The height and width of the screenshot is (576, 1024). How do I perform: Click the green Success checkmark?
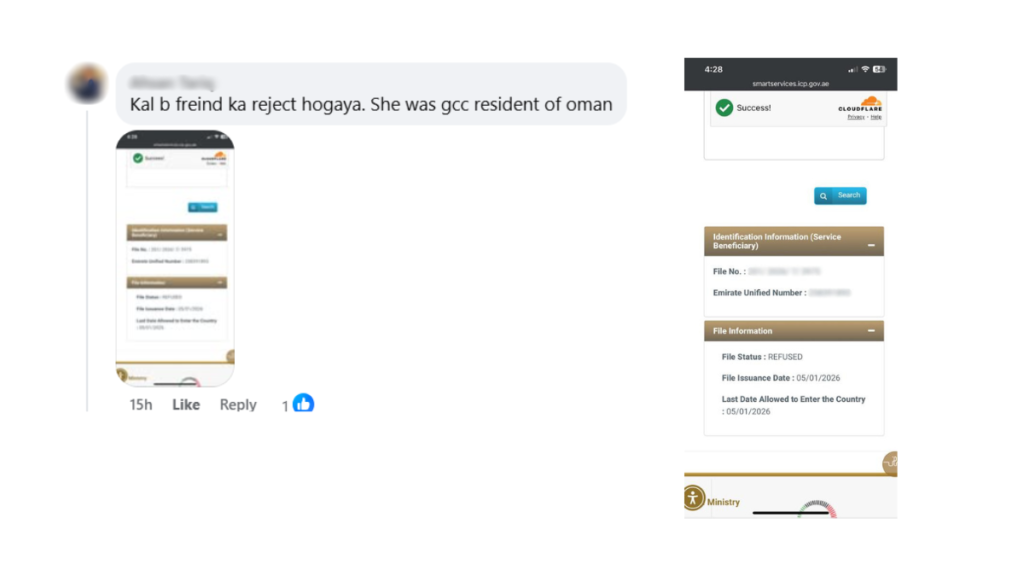point(724,107)
